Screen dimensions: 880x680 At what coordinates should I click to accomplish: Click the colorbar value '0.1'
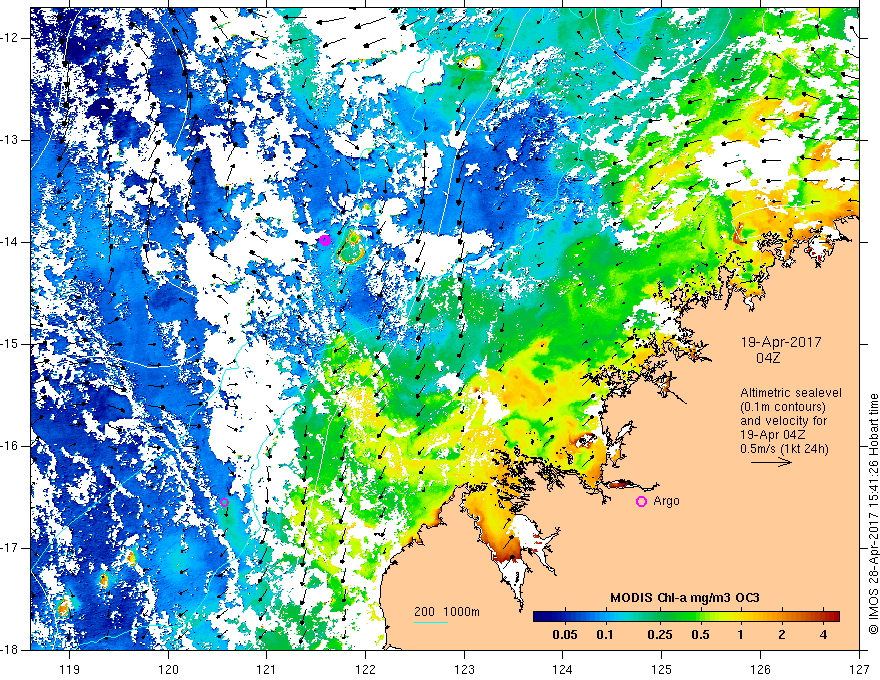point(604,635)
